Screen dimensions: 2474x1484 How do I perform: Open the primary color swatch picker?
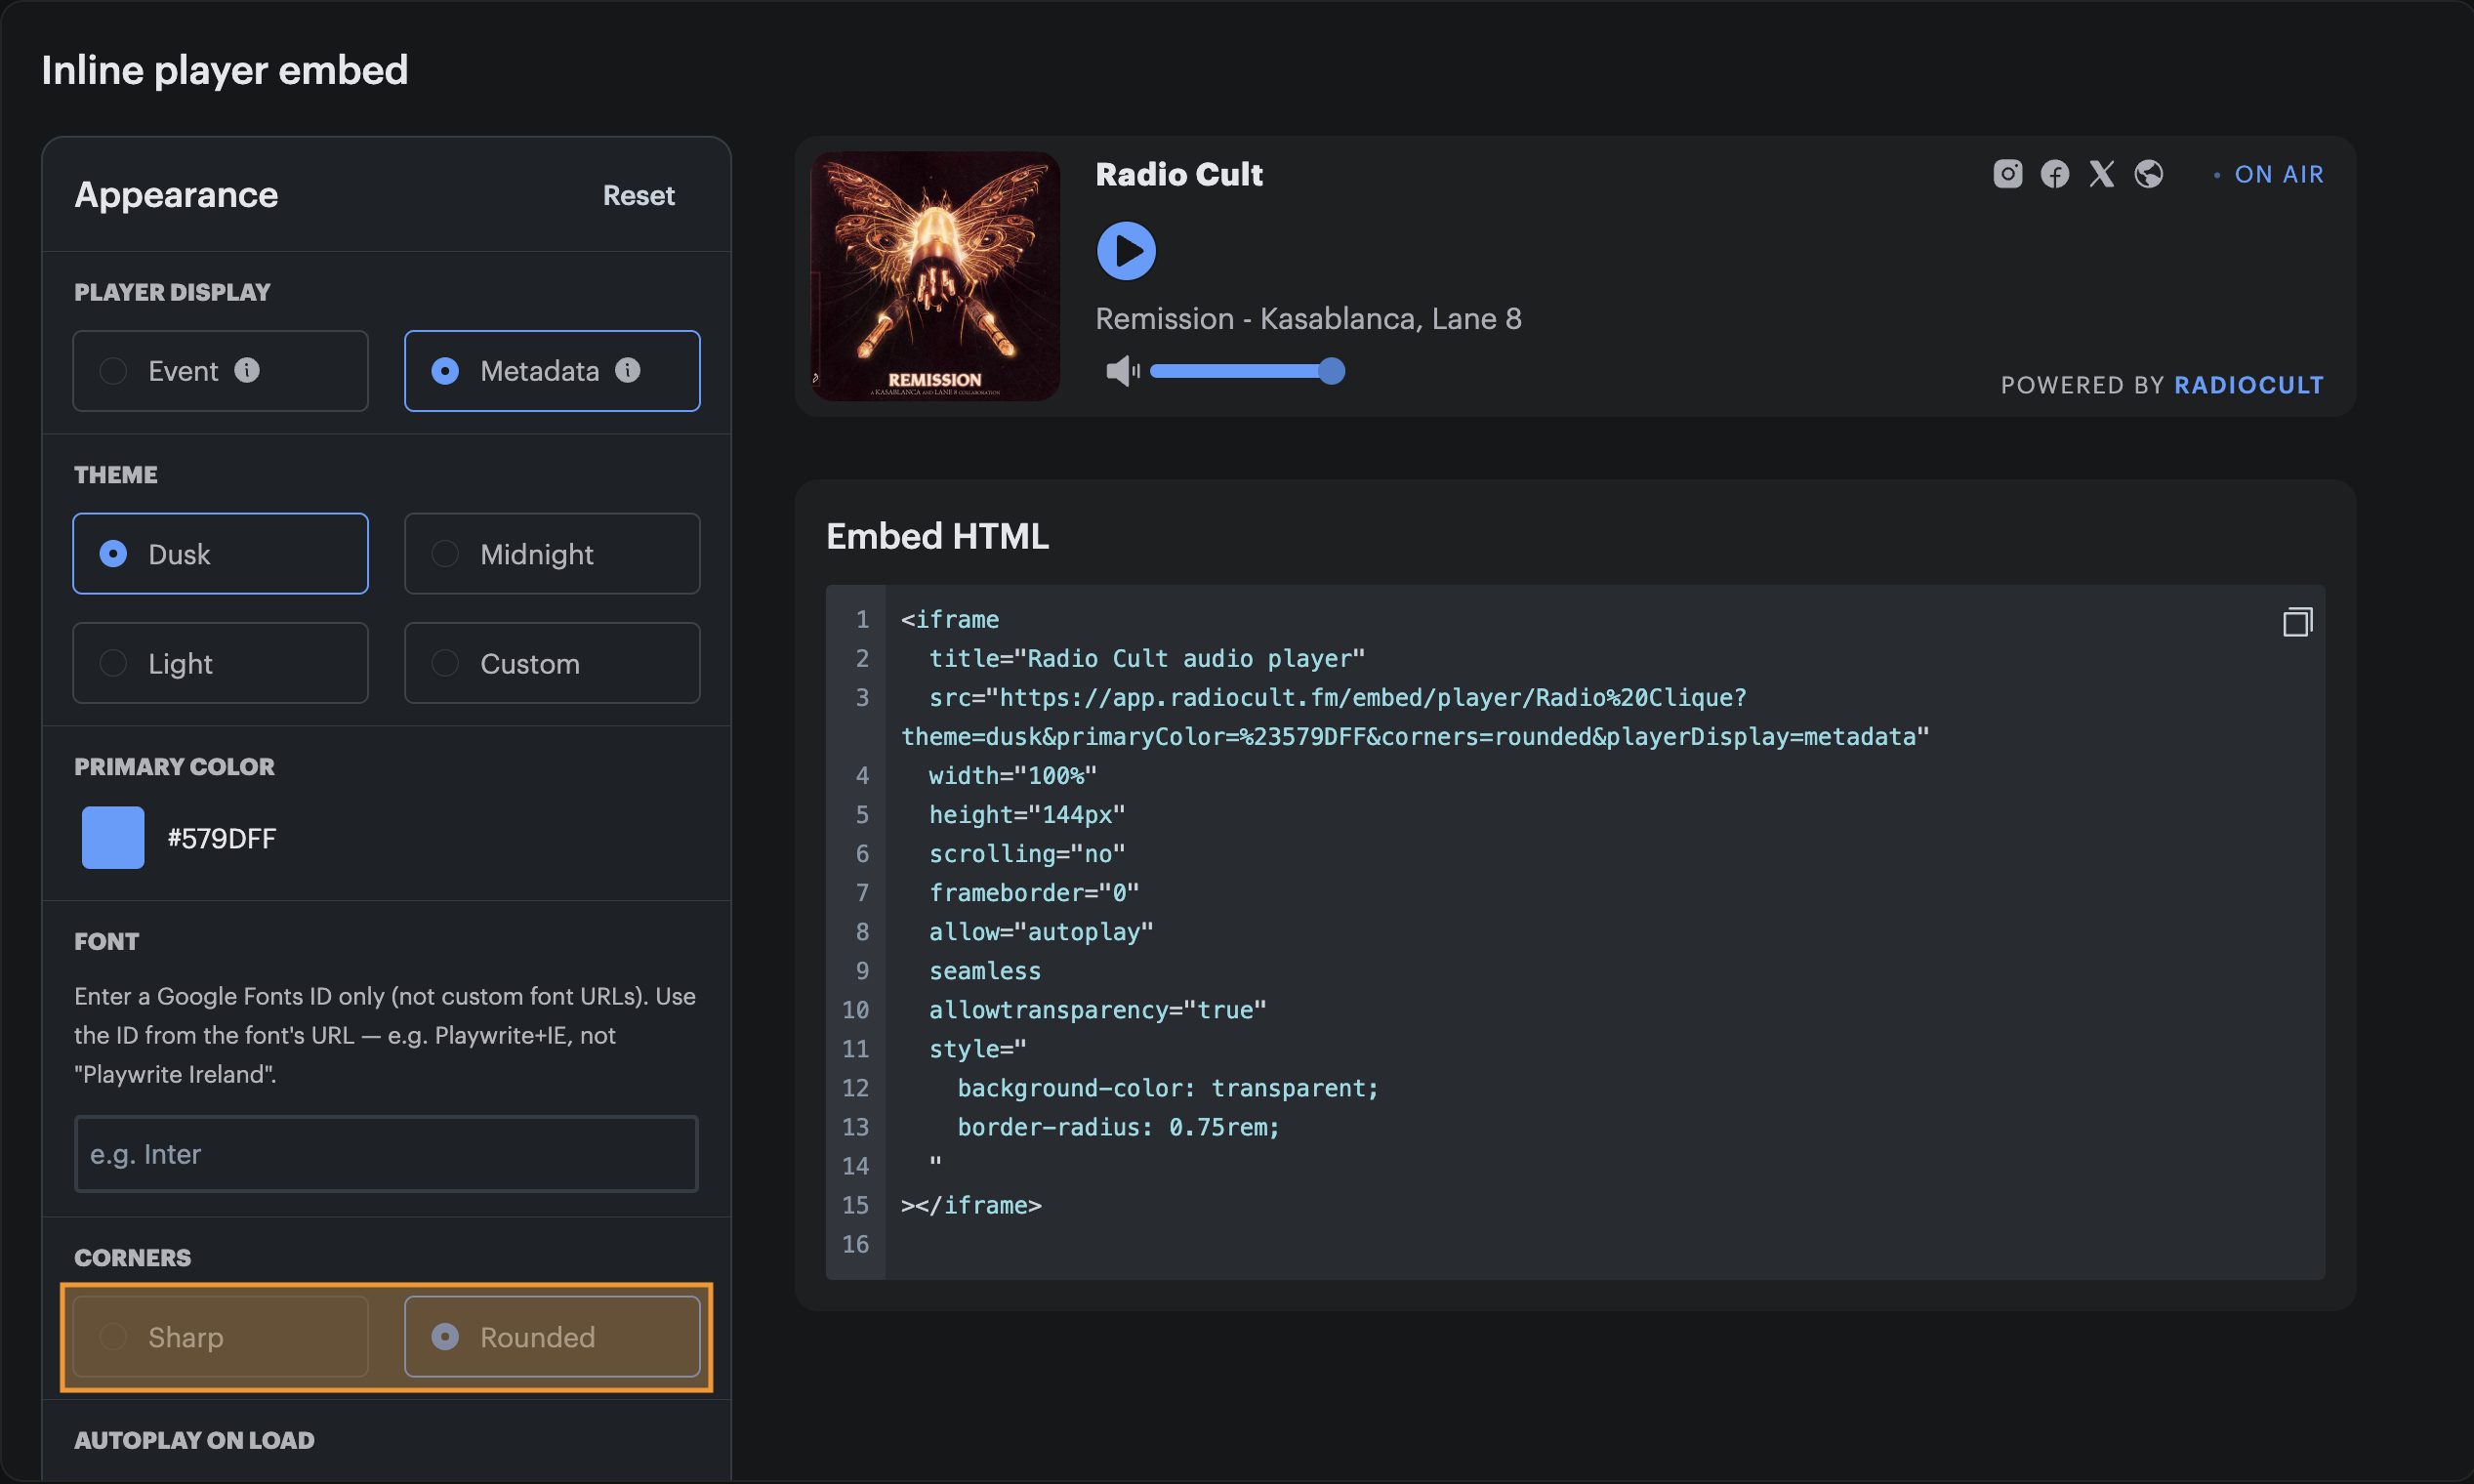coord(113,838)
